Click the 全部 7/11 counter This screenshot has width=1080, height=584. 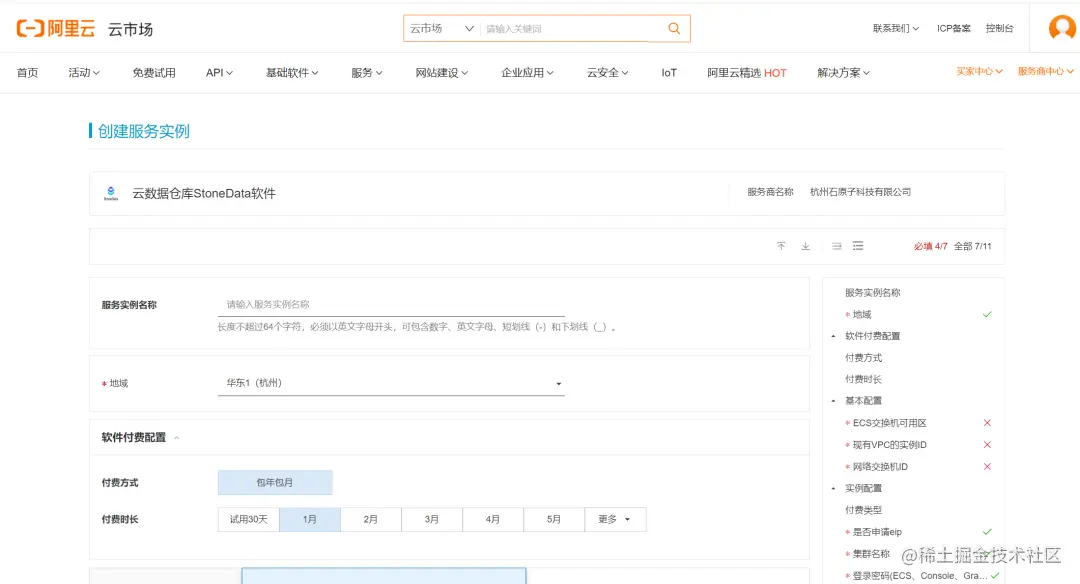coord(973,246)
